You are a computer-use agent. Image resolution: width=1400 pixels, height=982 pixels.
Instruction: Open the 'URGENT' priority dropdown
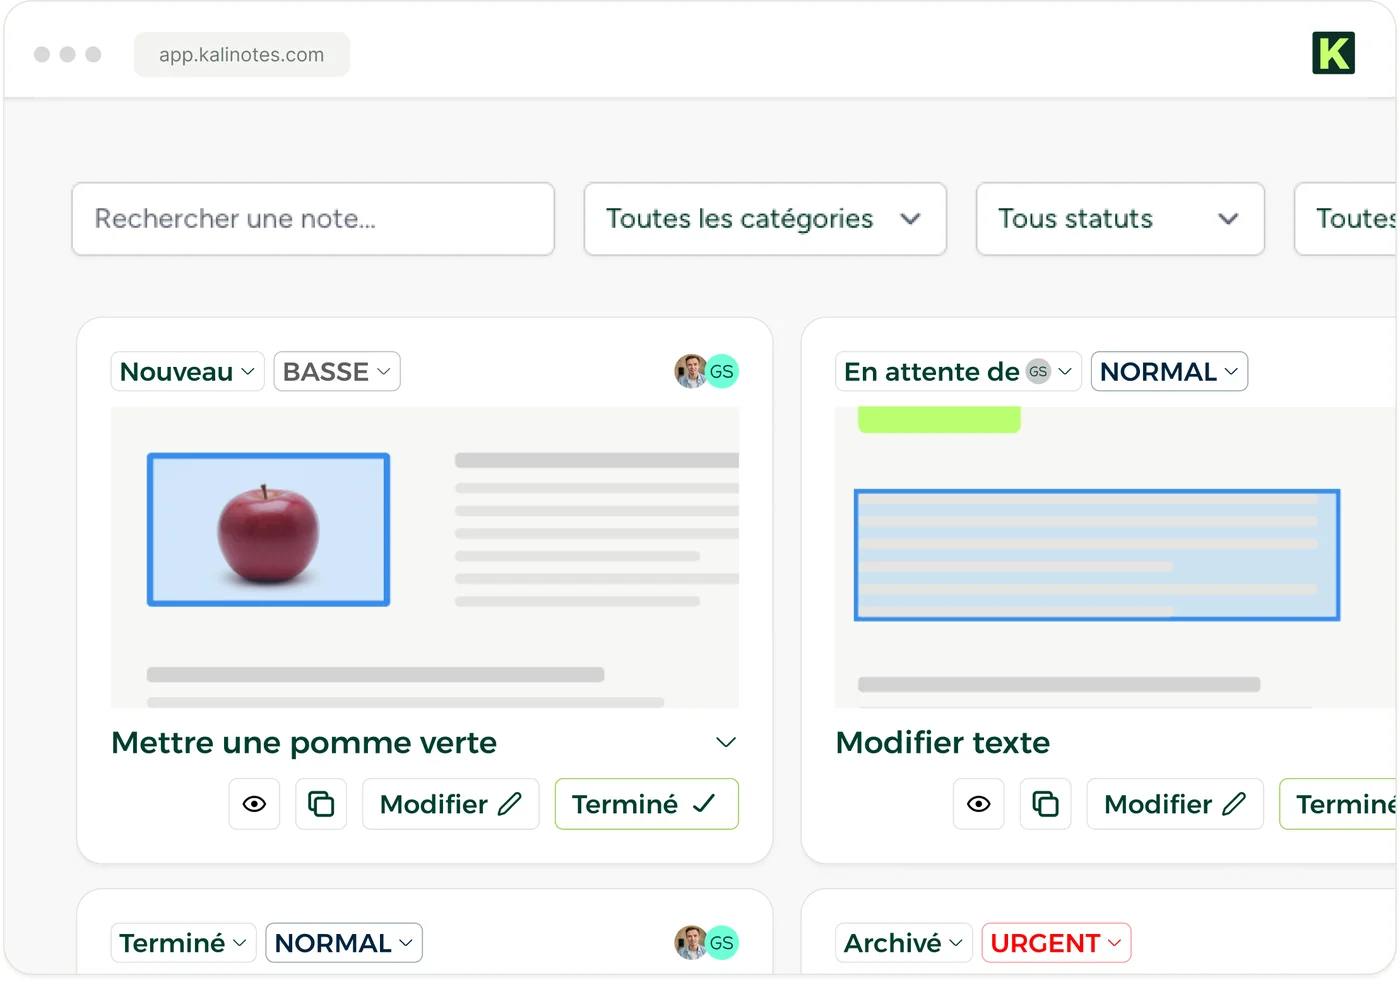(1056, 943)
